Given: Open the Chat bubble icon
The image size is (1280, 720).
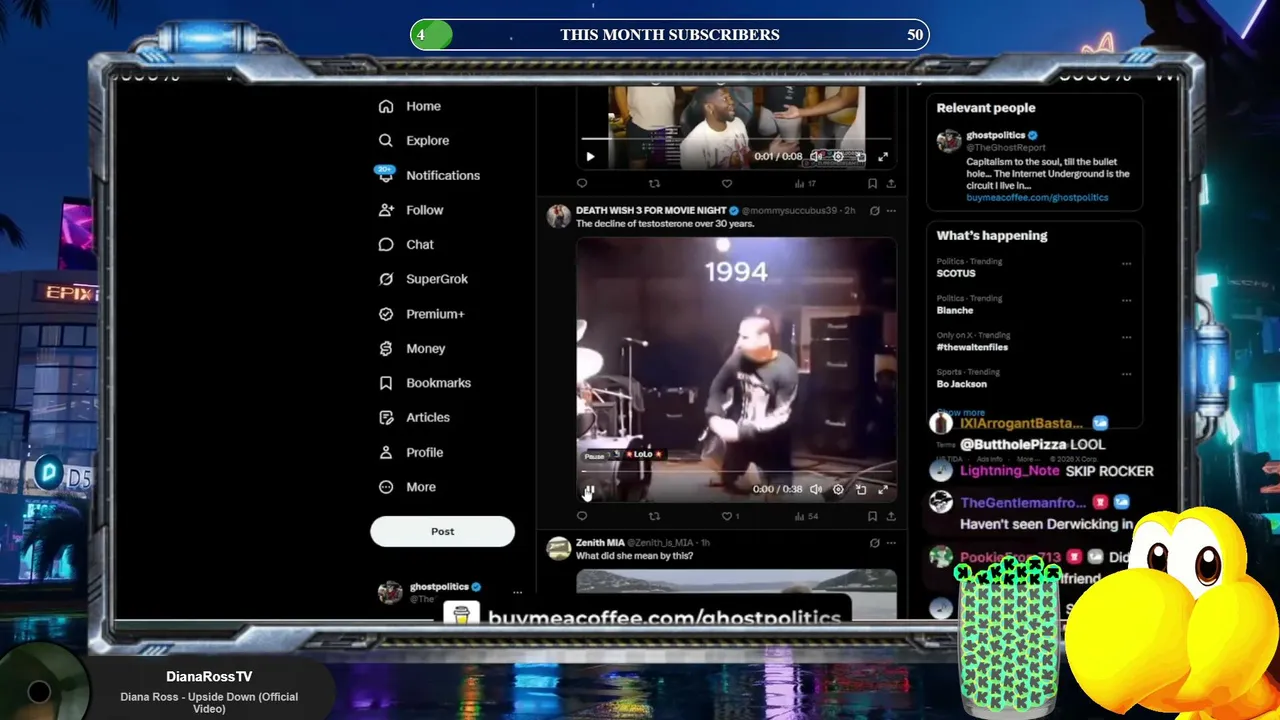Looking at the screenshot, I should (x=386, y=244).
